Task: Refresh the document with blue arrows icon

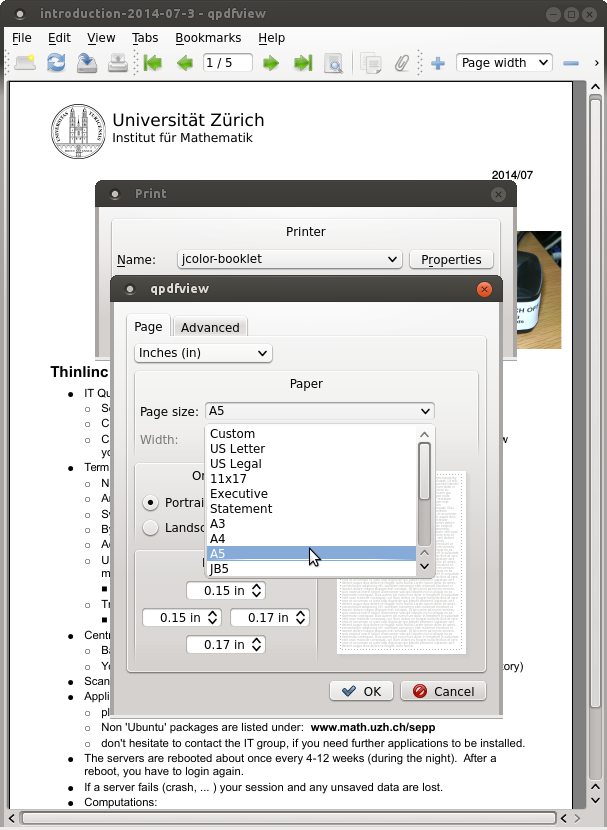Action: tap(56, 63)
